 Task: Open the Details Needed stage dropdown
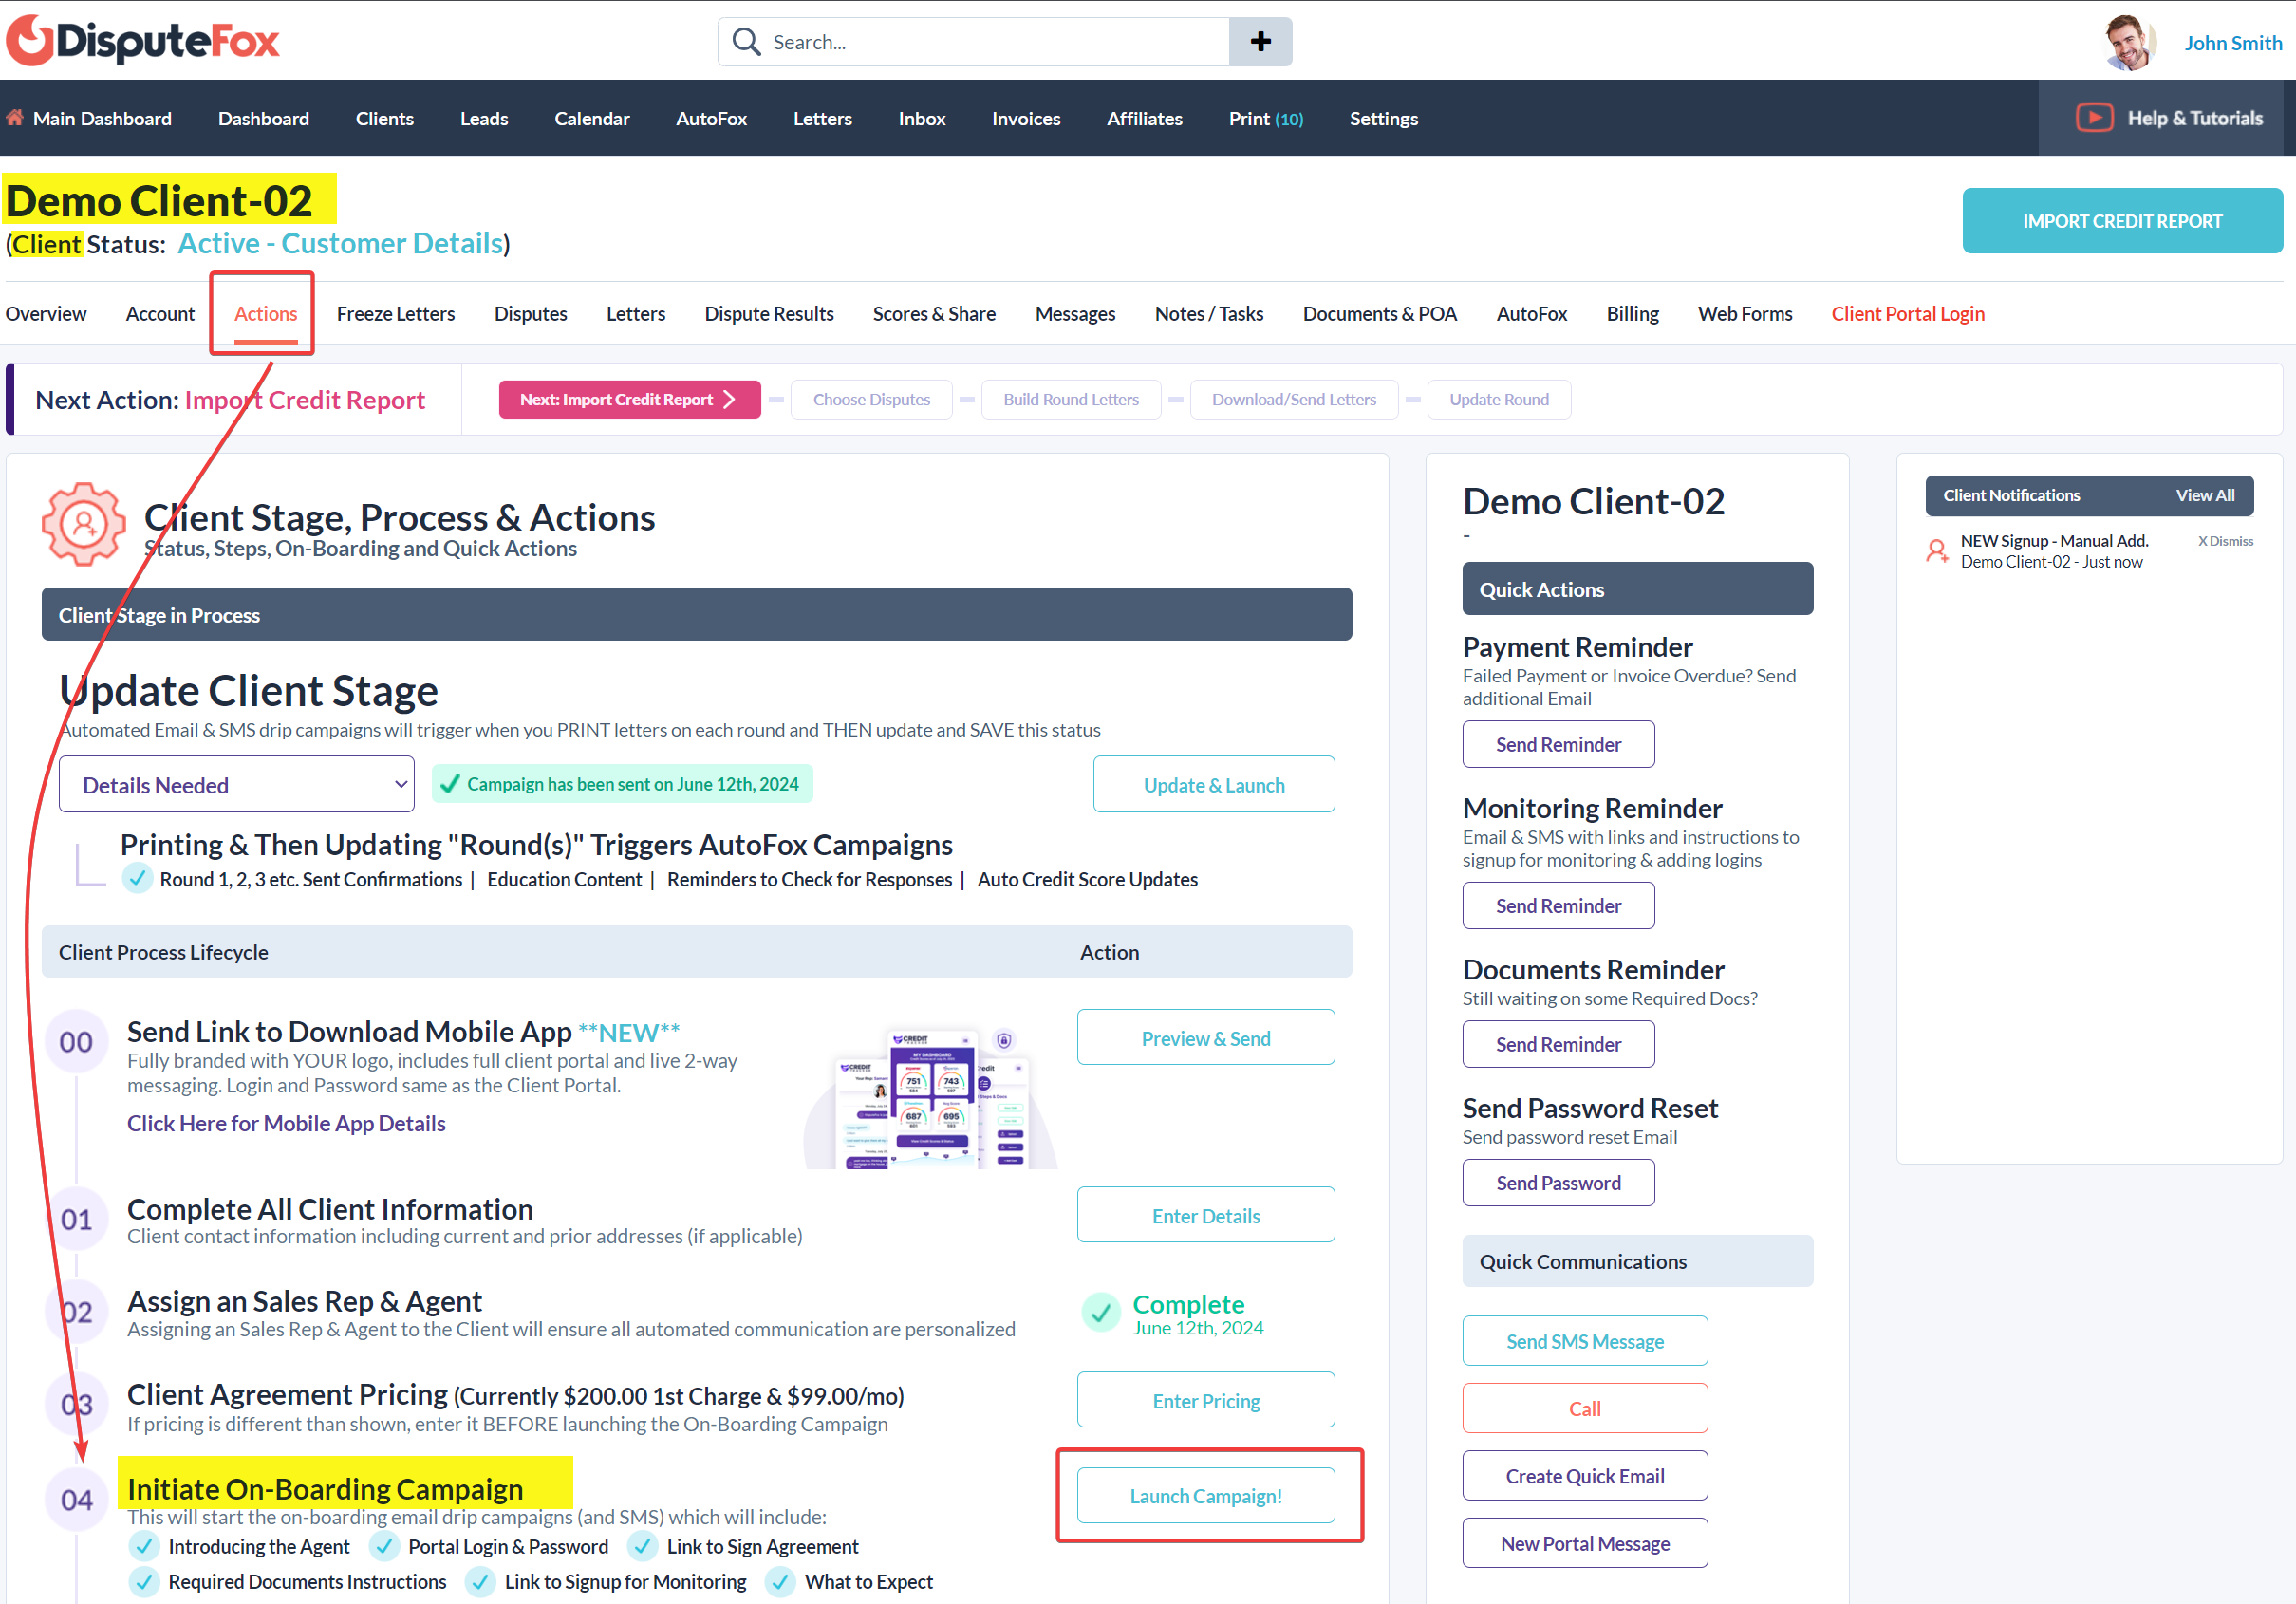(236, 785)
